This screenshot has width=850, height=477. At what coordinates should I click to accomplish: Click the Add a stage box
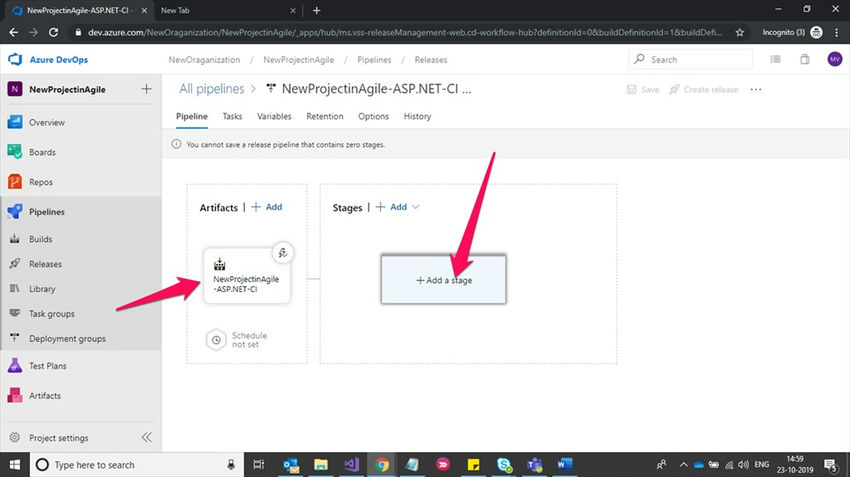[x=443, y=280]
